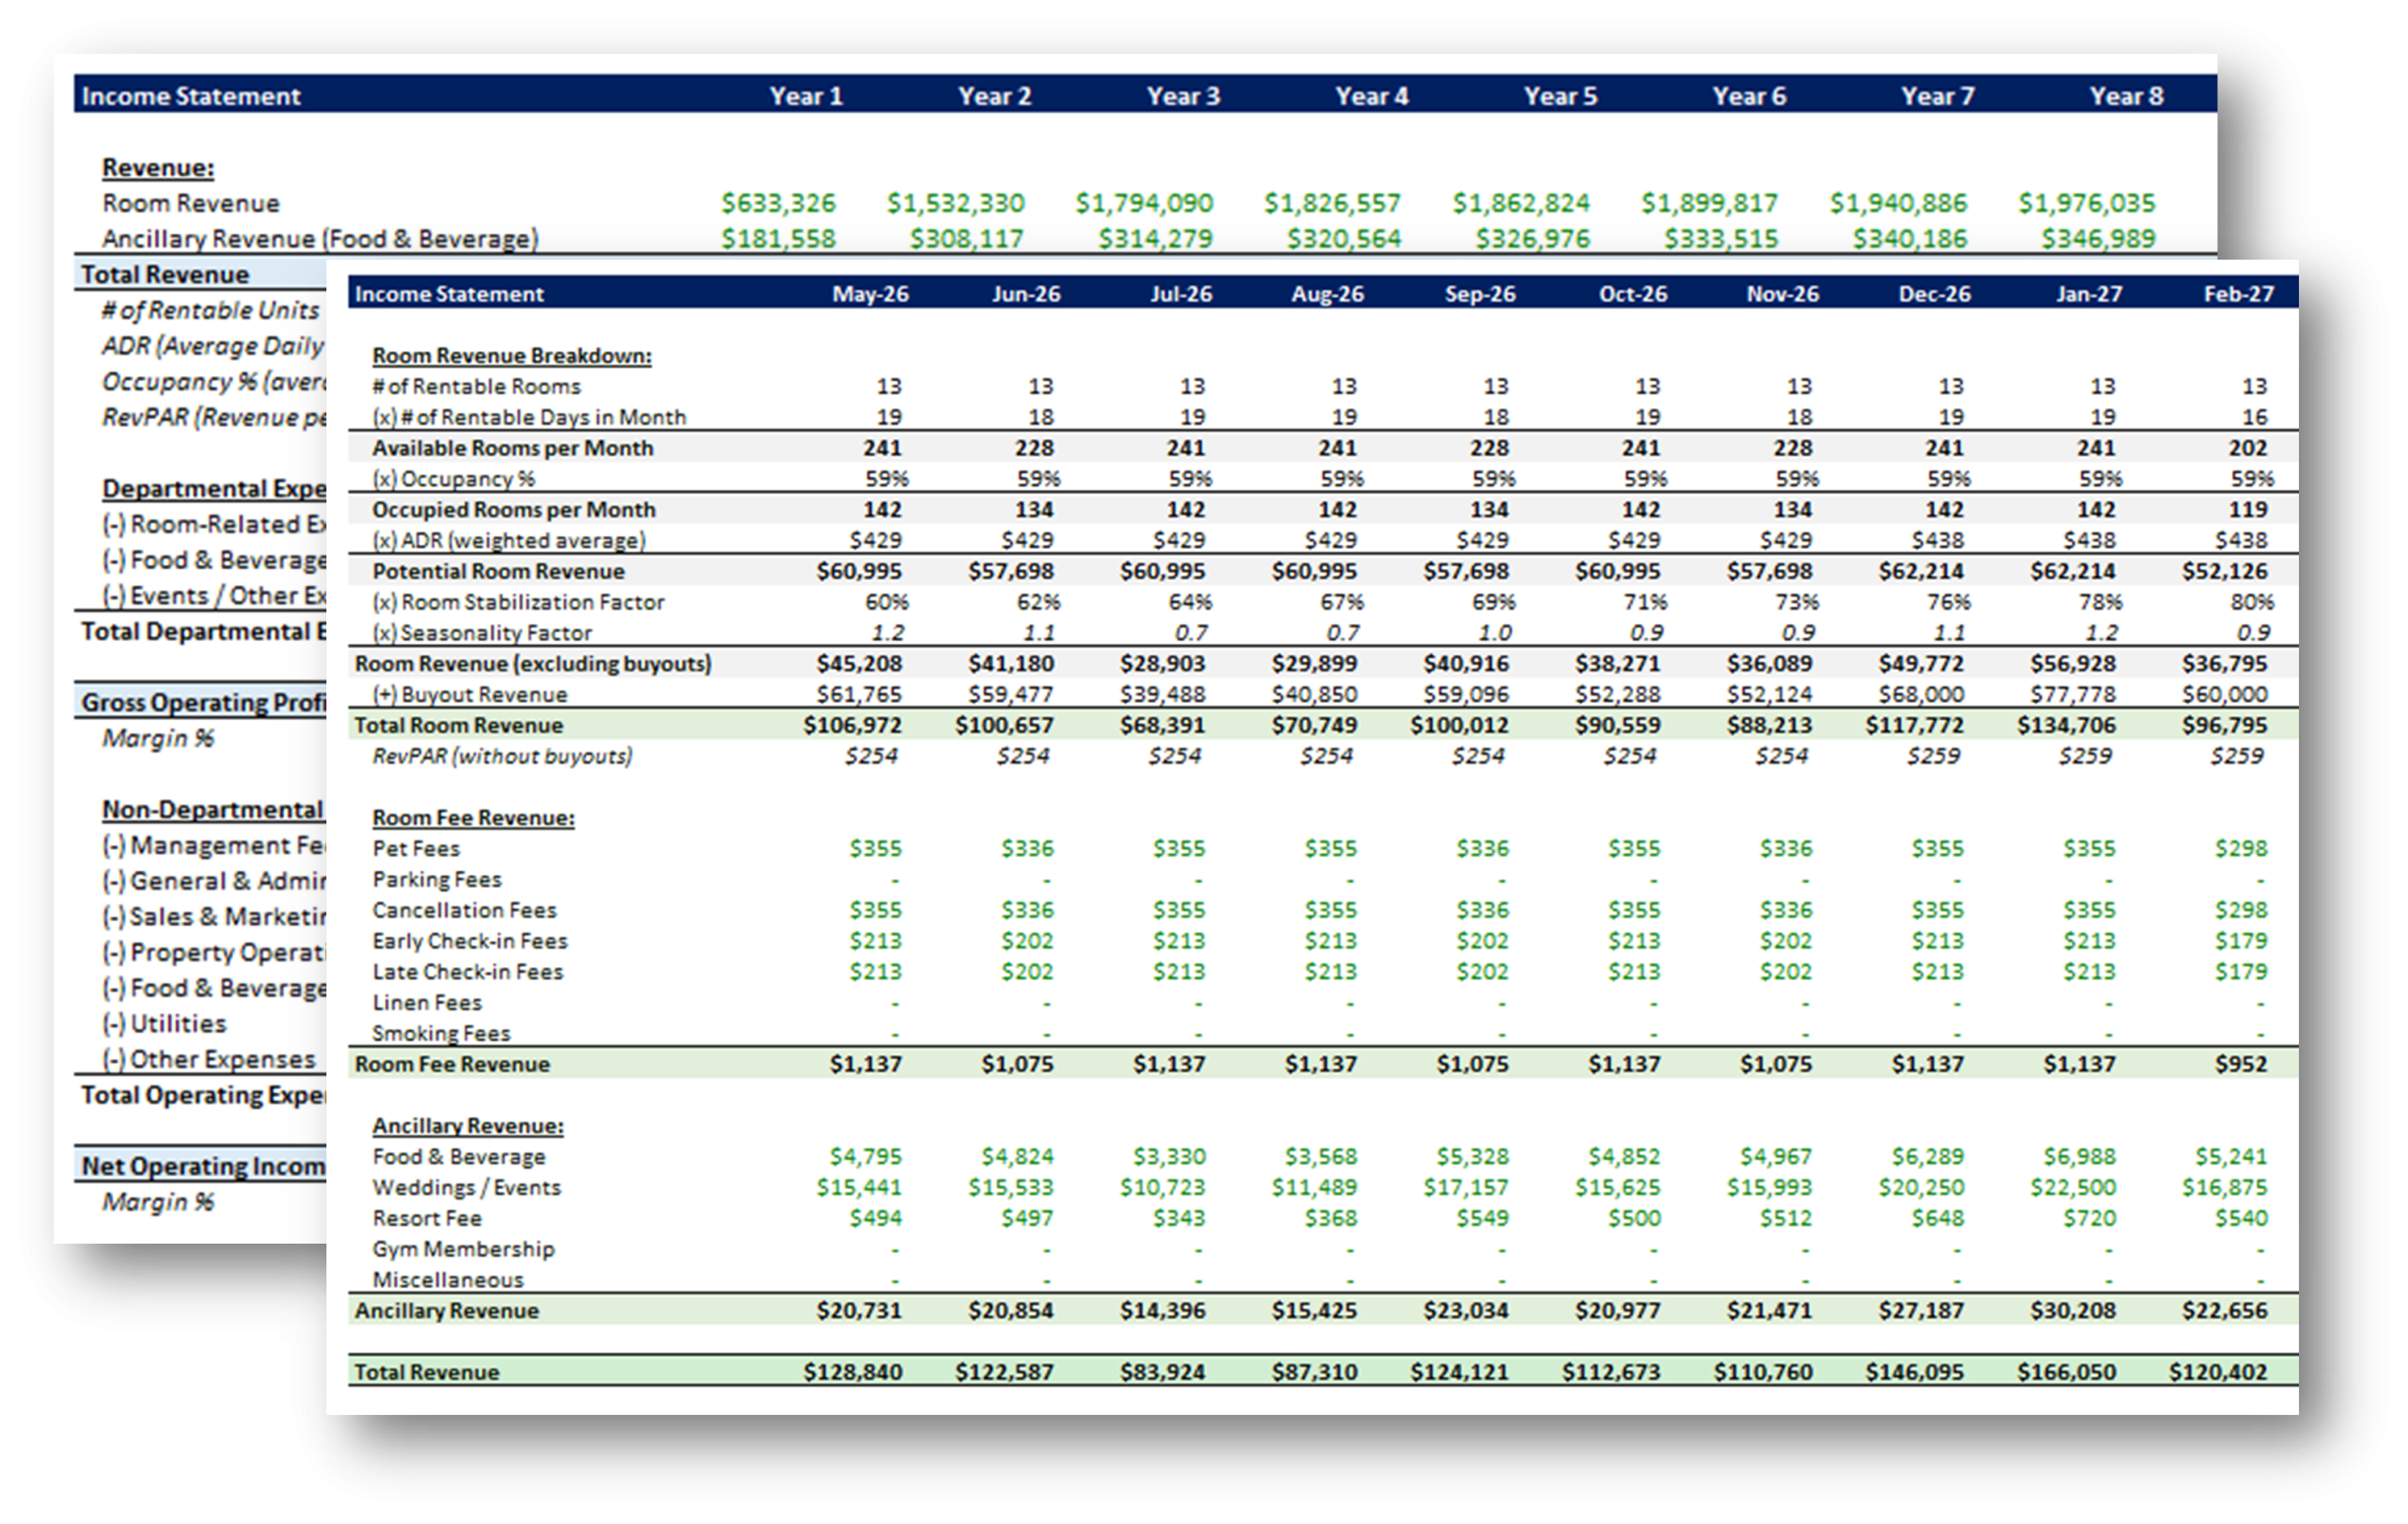
Task: Click the Year 1 column header
Action: (805, 96)
